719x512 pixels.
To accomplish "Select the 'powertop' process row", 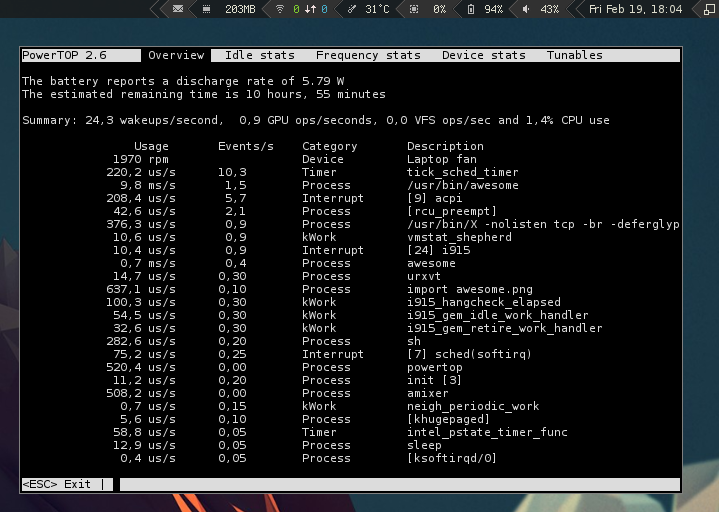I will [351, 367].
